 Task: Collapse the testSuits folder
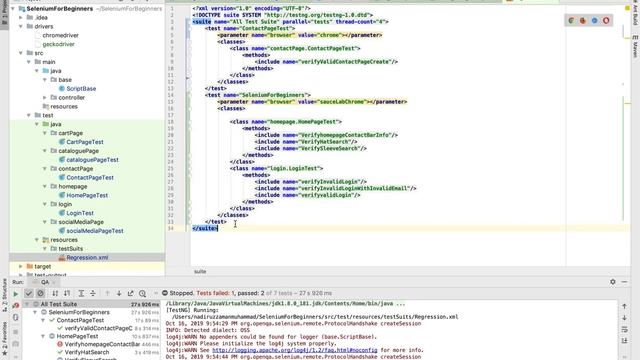click(45, 249)
